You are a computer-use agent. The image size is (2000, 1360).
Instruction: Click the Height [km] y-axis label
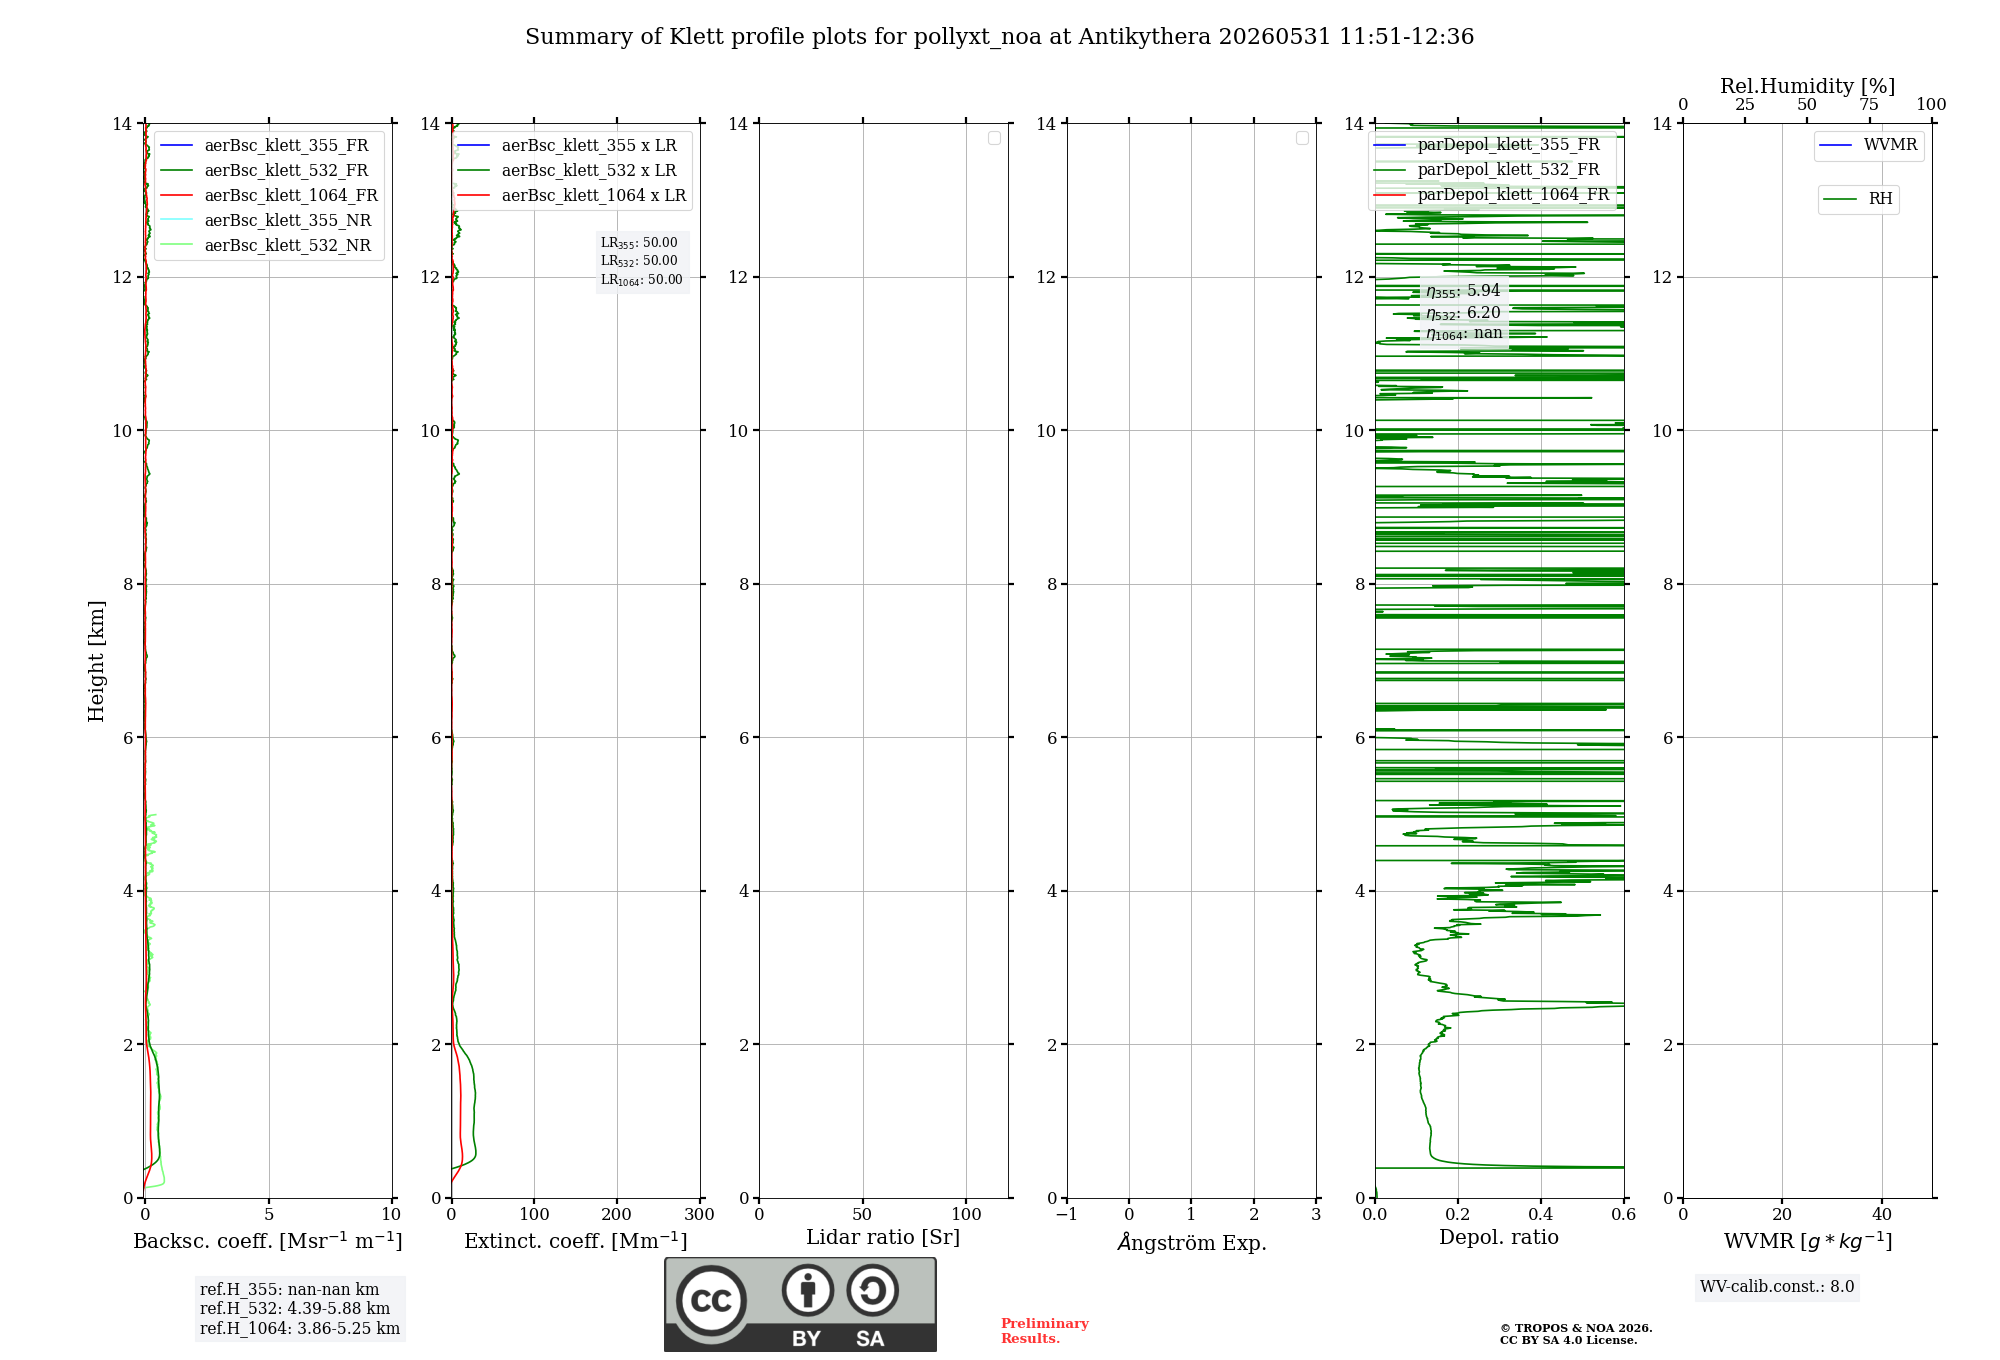pos(96,661)
